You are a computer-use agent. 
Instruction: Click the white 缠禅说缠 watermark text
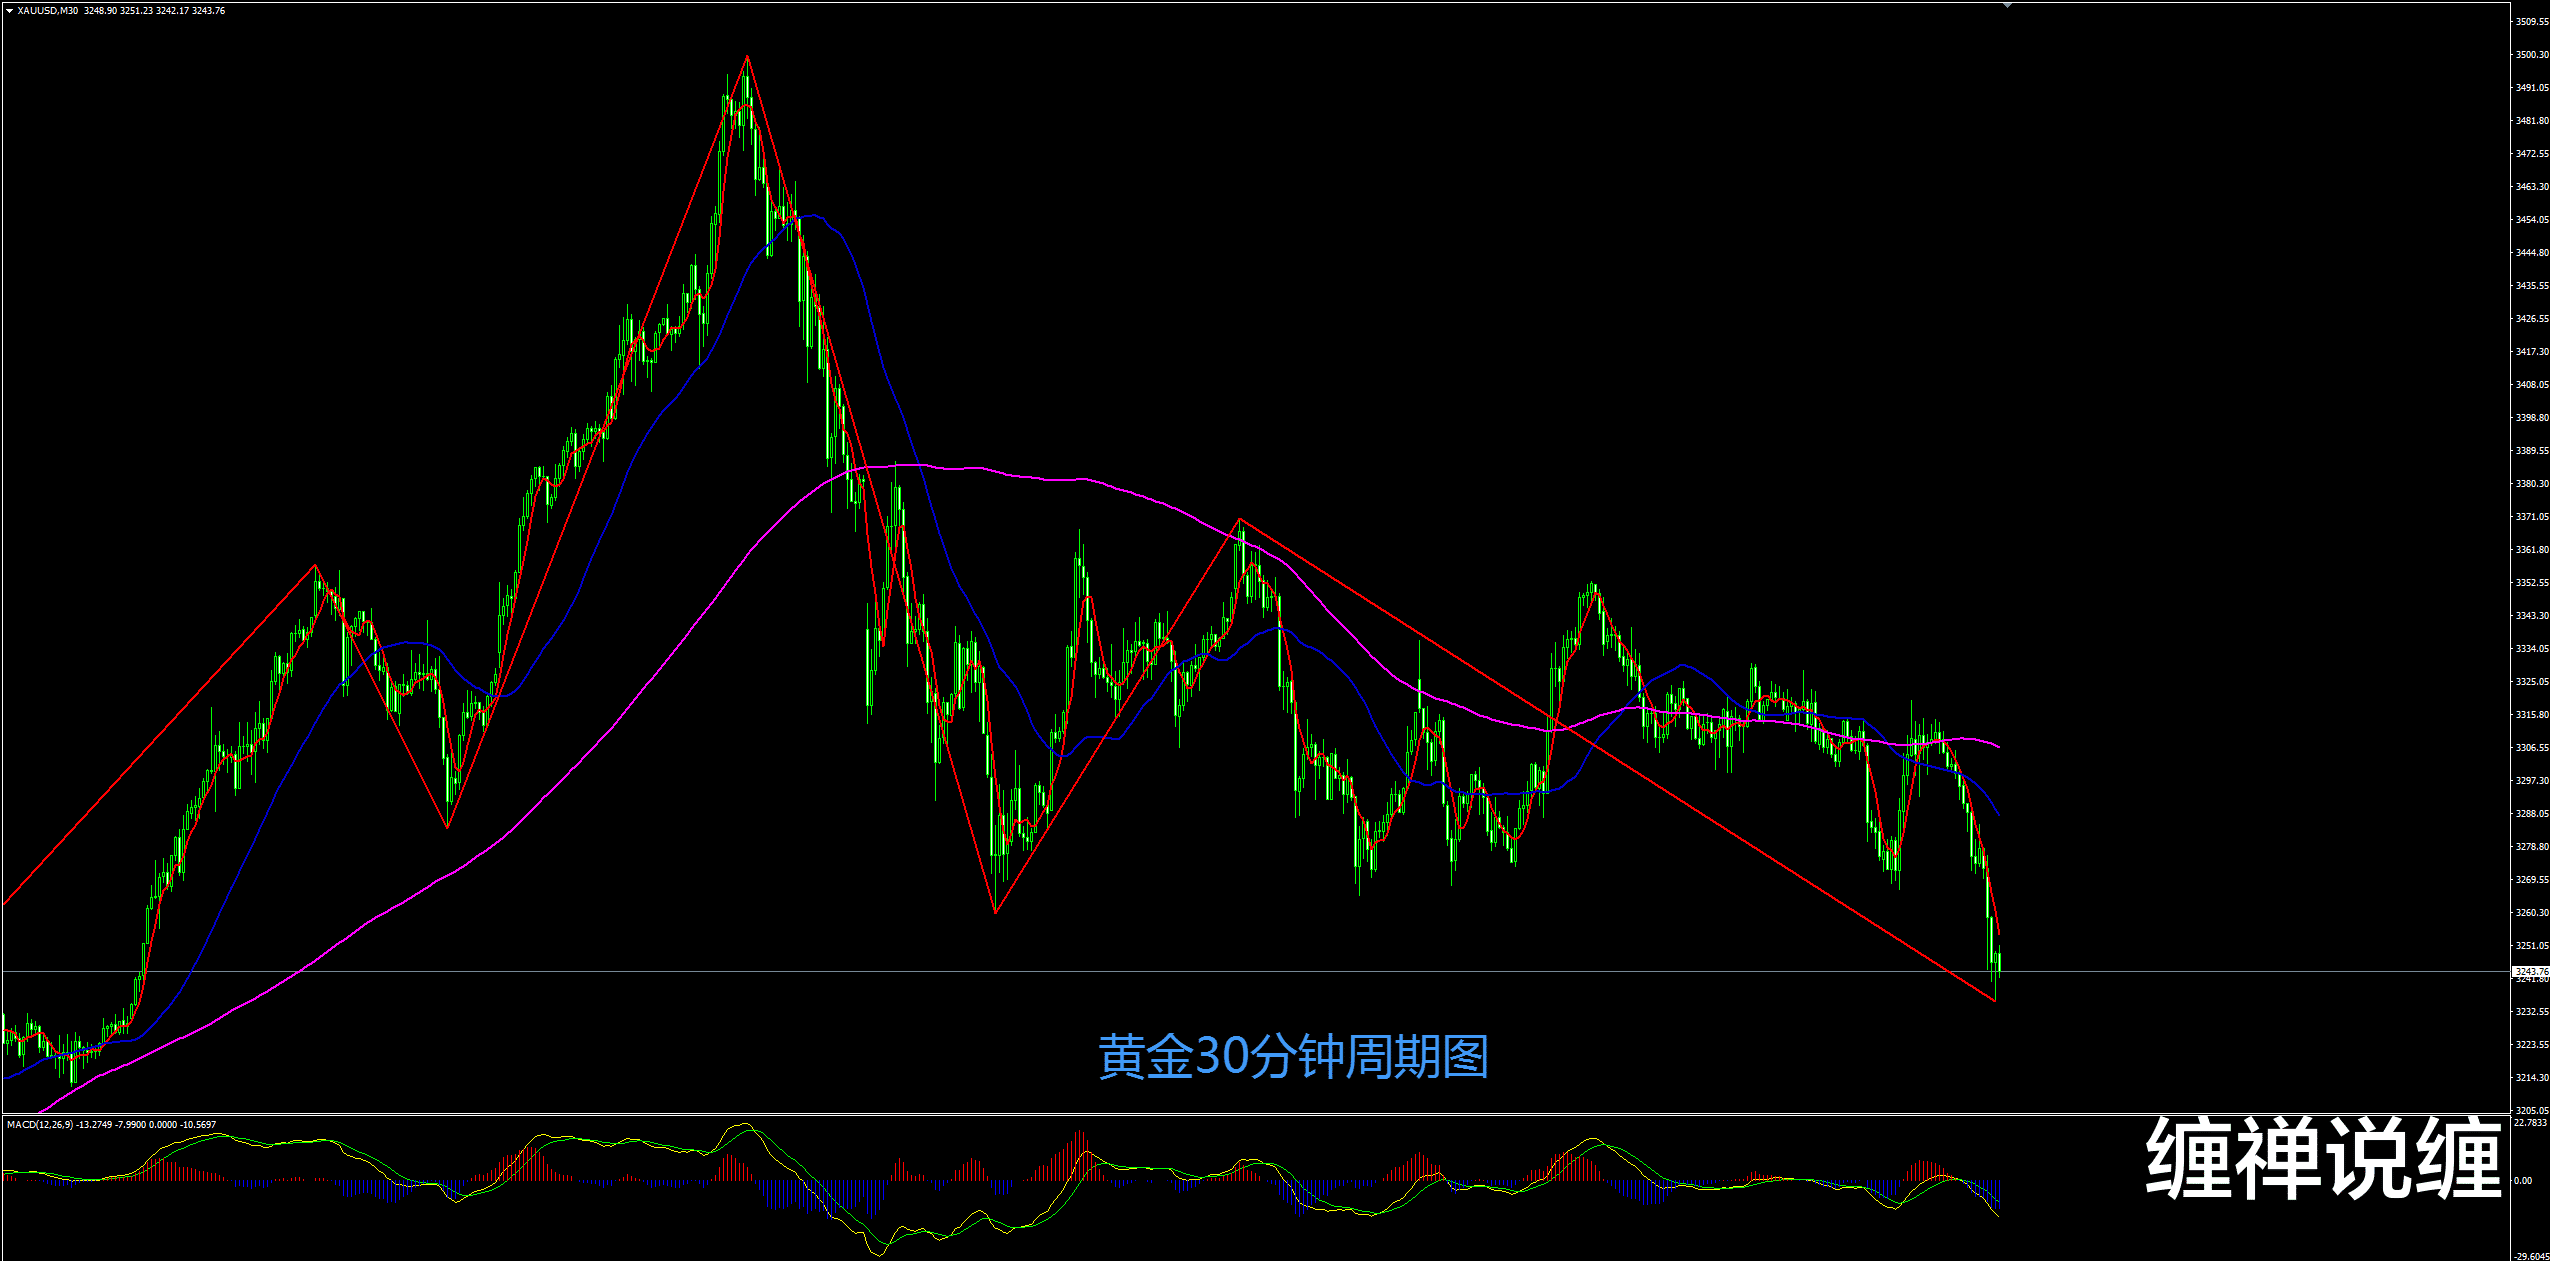[x=2322, y=1158]
